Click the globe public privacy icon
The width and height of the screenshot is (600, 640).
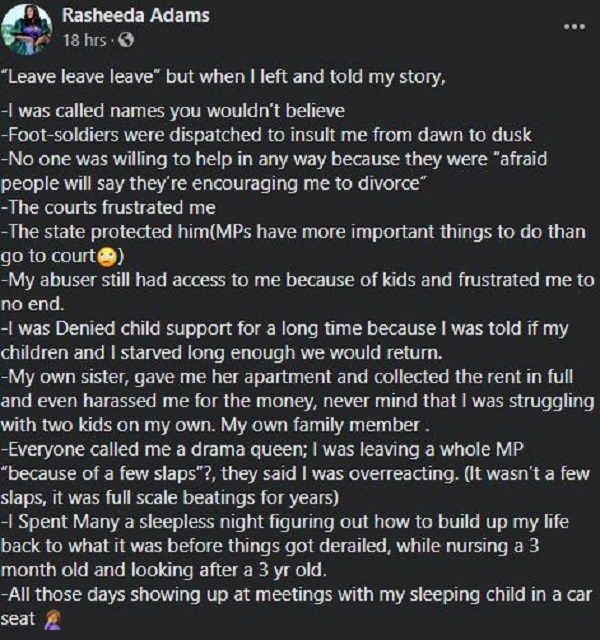point(126,40)
